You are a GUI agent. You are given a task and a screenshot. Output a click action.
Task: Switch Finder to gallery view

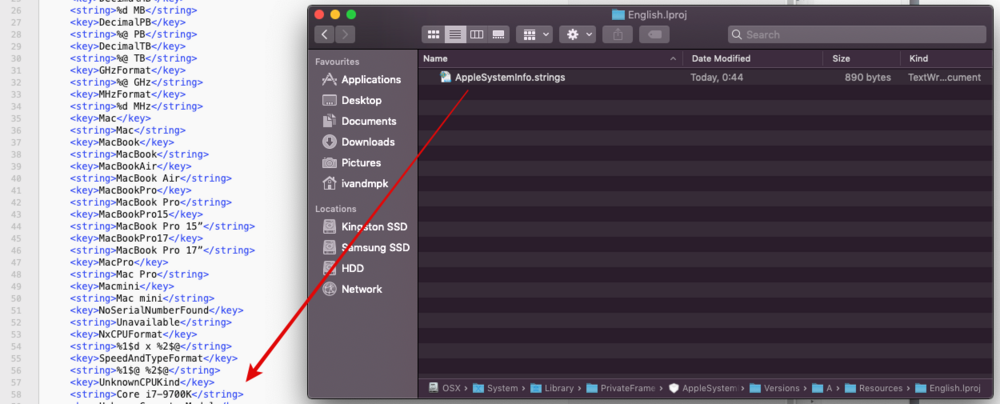point(499,34)
